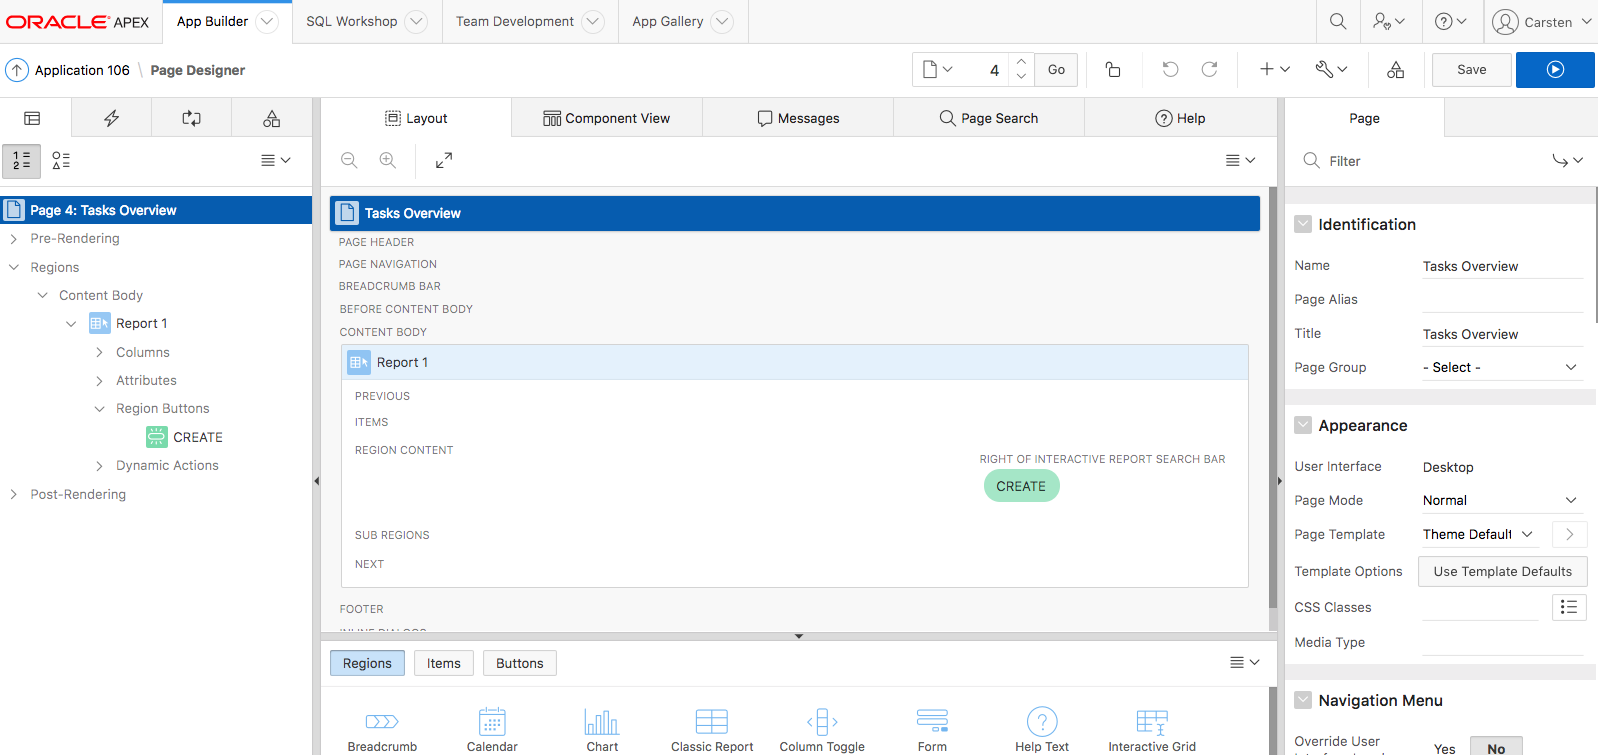
Task: Open the Dynamic Actions lightning tab
Action: 112,118
